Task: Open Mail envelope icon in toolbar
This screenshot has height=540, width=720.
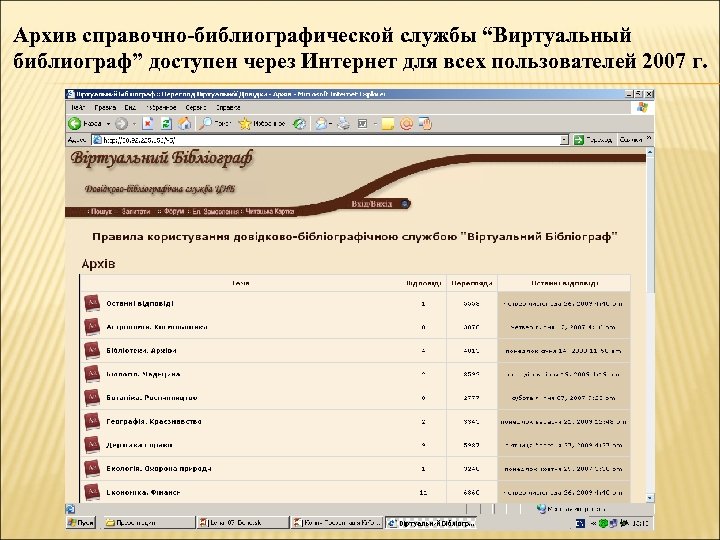Action: coord(321,124)
